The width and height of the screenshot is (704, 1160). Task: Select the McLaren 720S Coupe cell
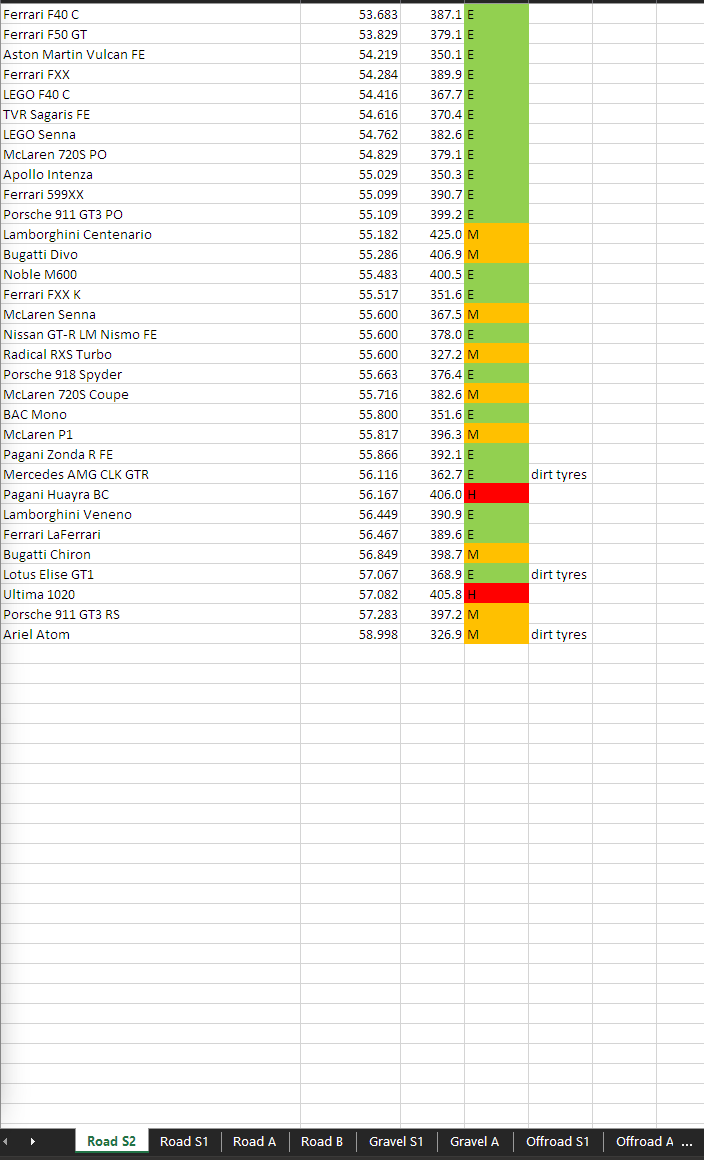pos(151,394)
